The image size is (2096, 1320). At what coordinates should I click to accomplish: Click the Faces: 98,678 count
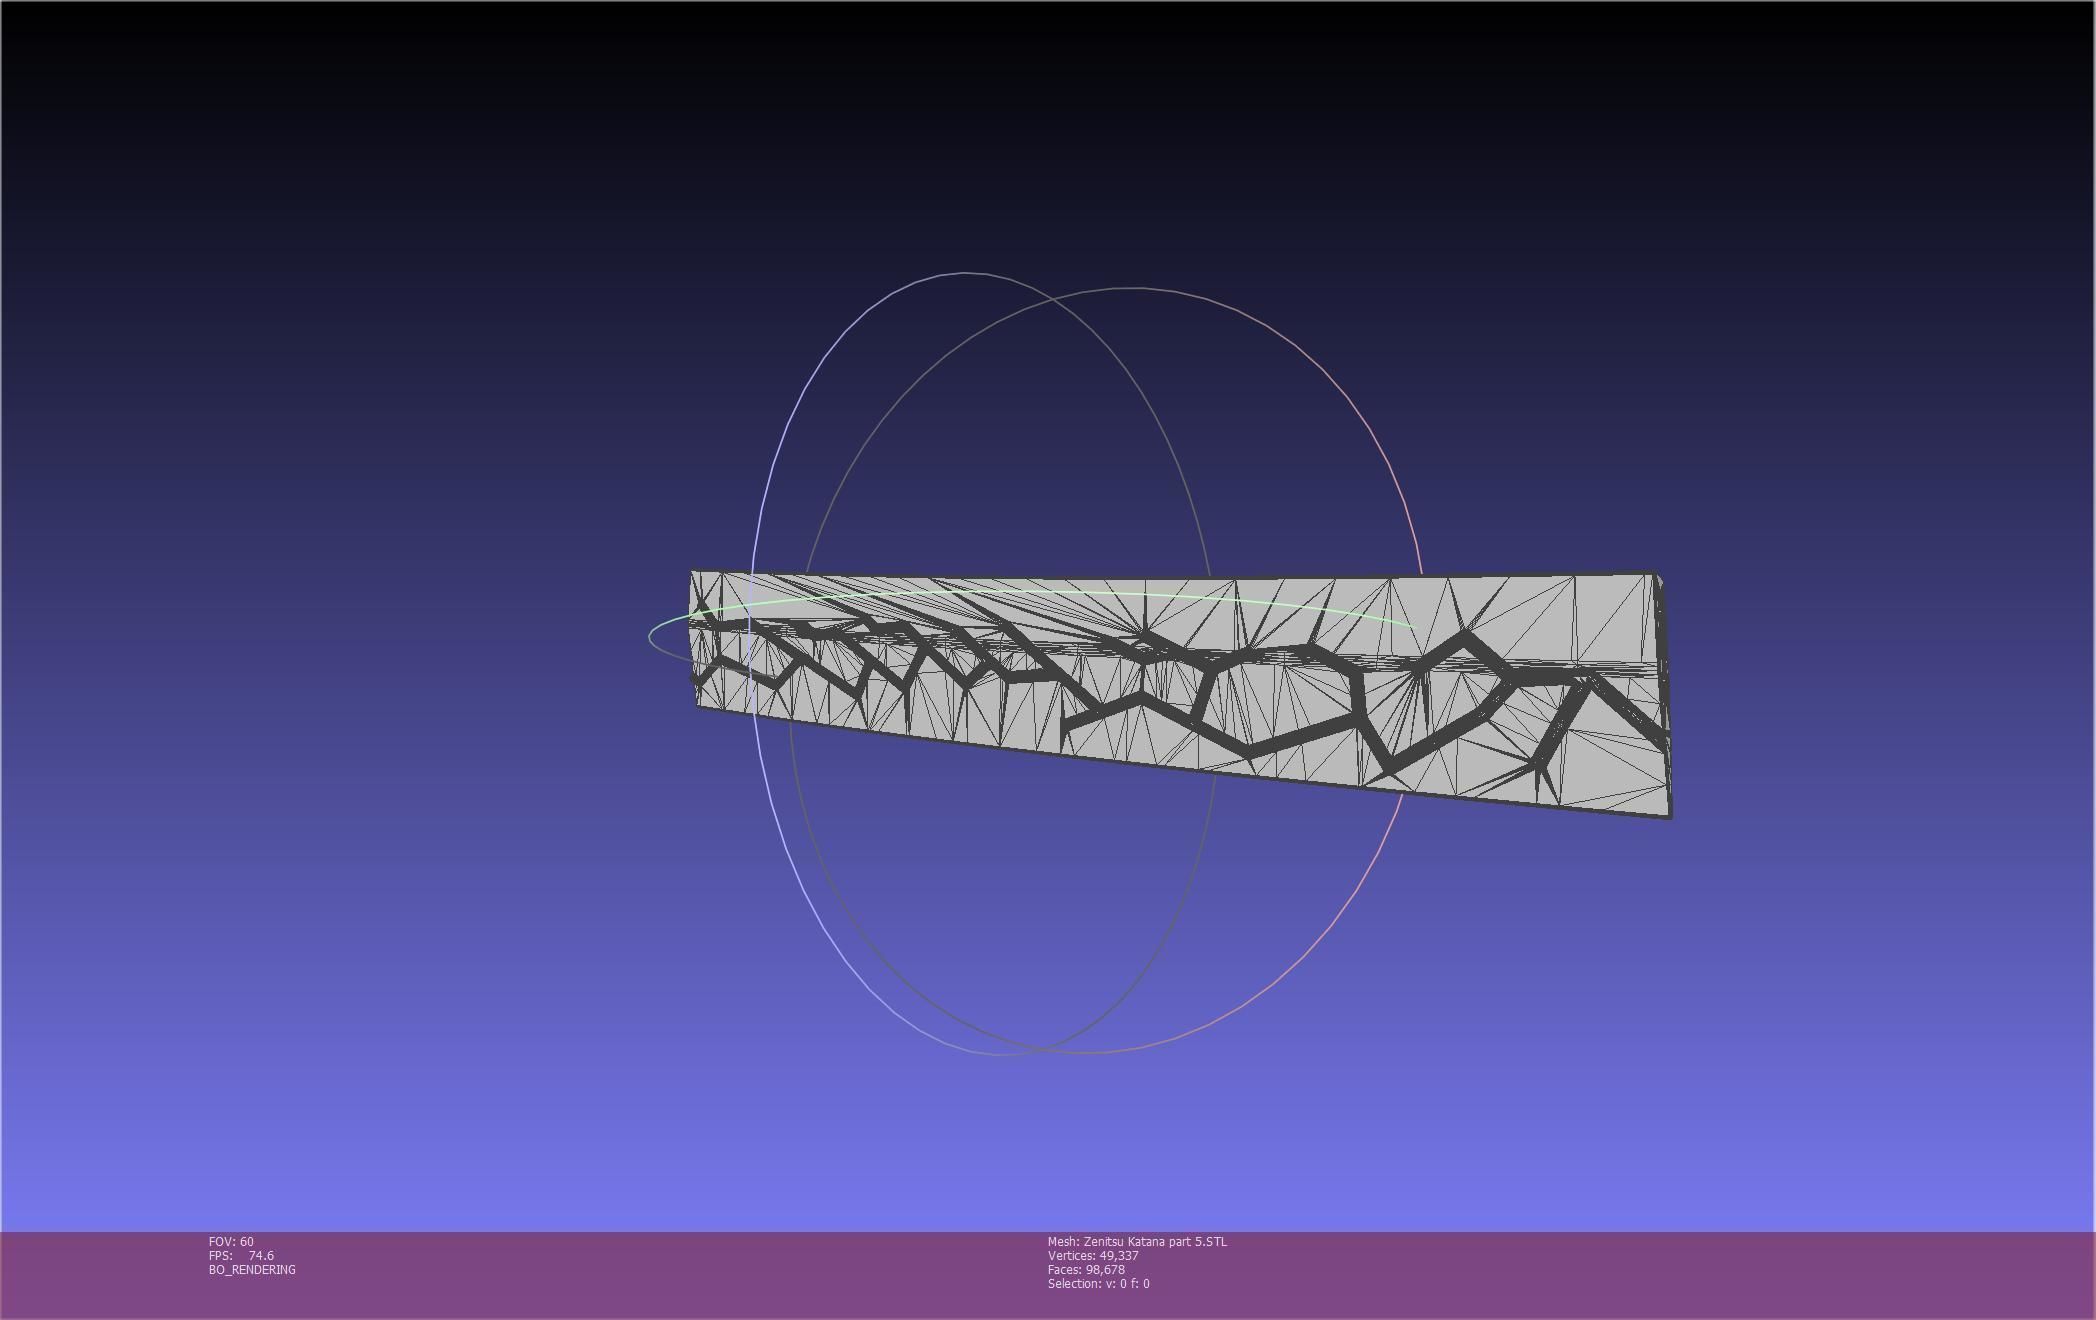pos(1086,1269)
